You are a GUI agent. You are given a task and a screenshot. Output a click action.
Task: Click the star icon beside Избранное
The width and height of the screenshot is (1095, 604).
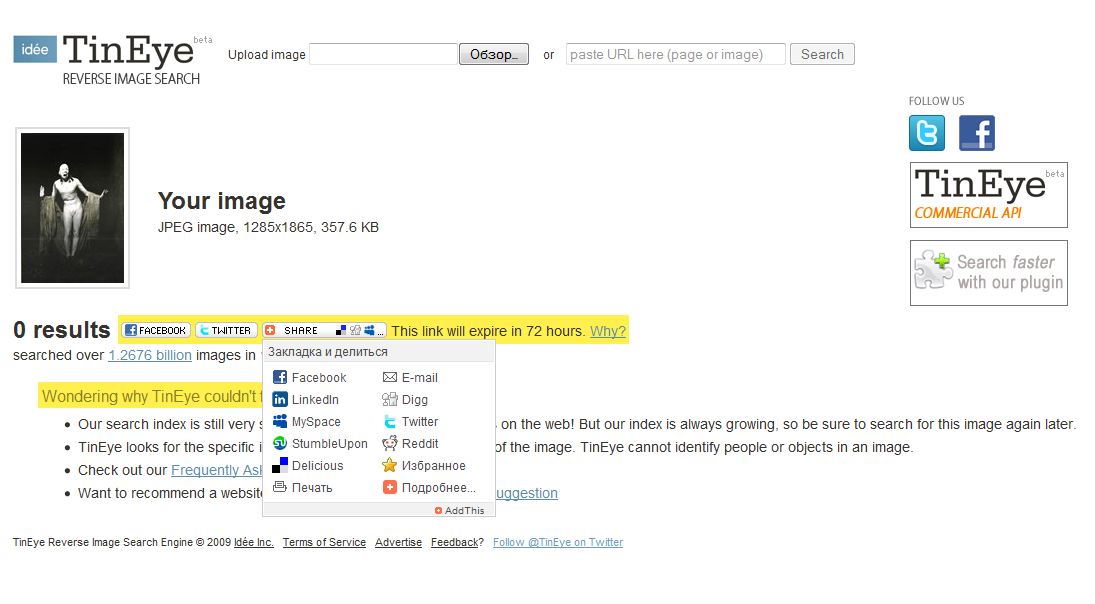tap(390, 465)
